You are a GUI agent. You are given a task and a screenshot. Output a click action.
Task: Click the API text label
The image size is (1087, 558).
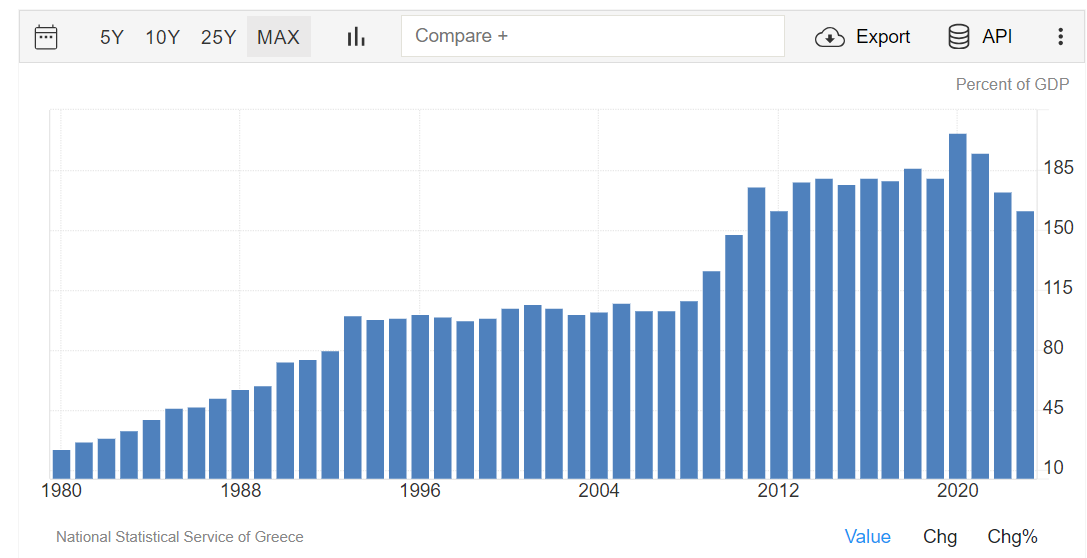tap(997, 37)
